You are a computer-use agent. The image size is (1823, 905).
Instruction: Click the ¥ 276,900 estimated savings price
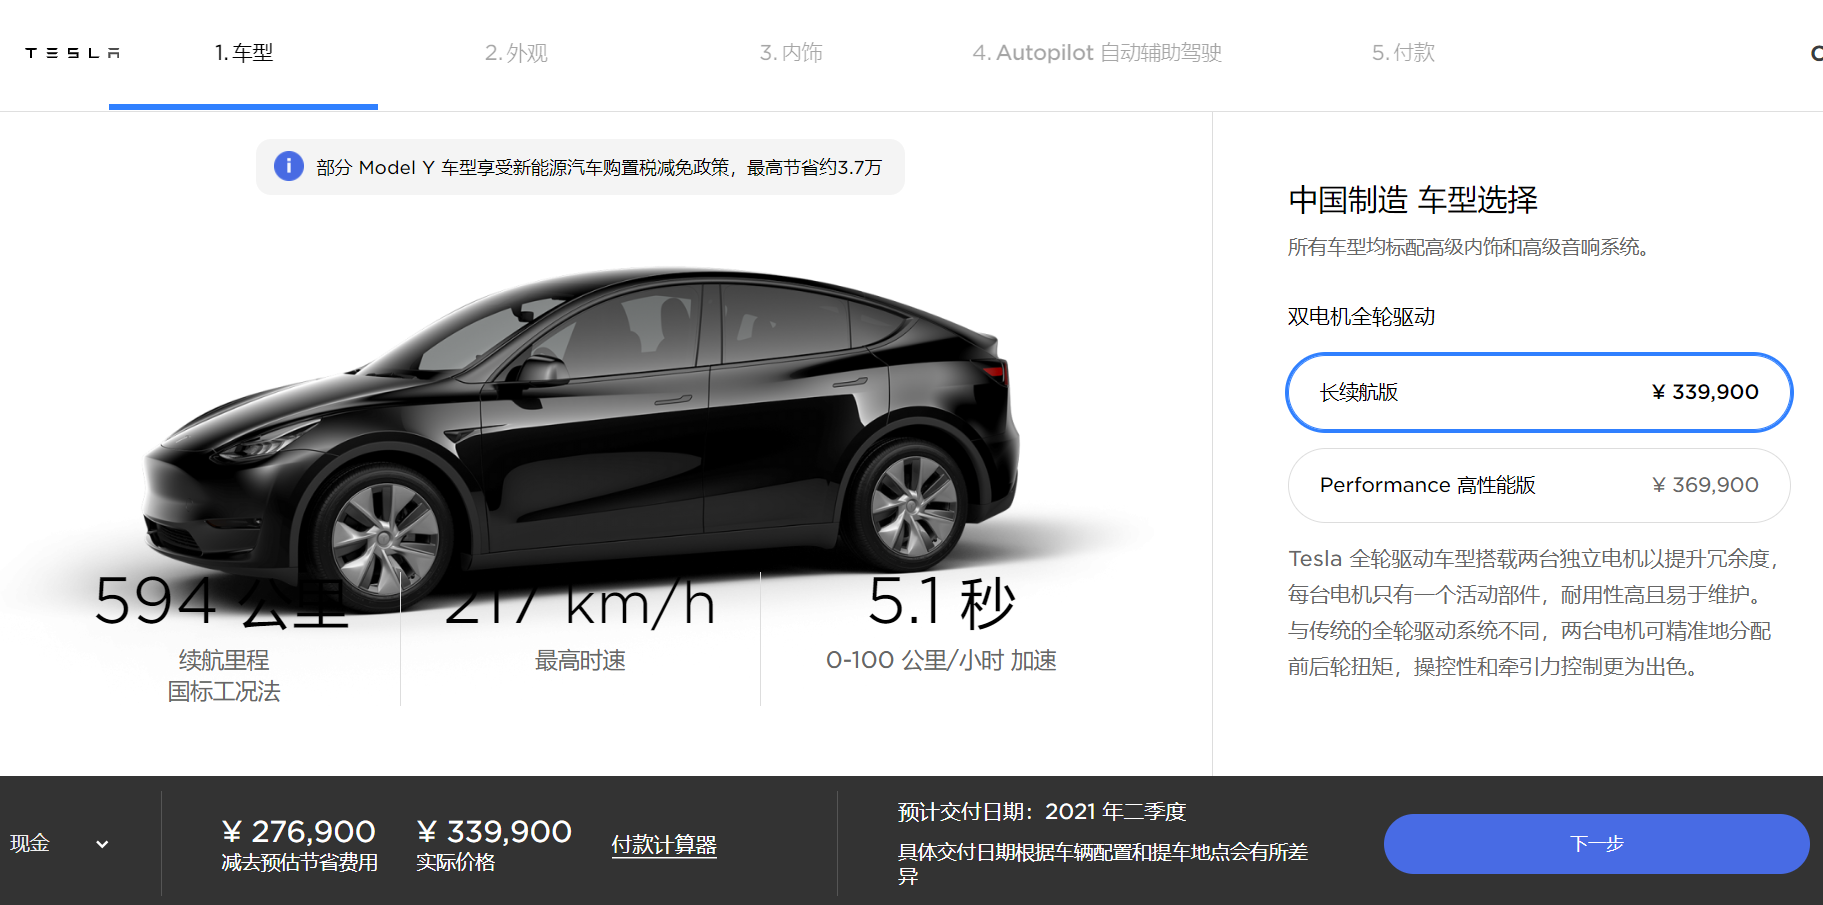[298, 831]
